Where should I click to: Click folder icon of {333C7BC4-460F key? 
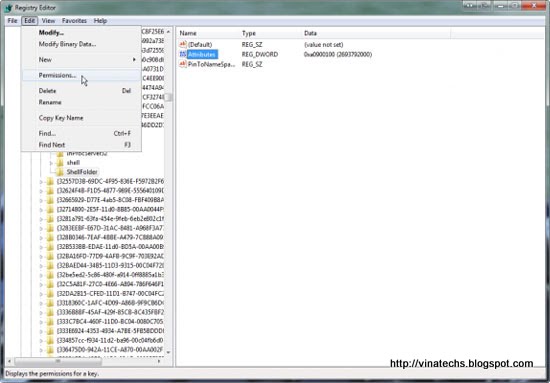[50, 322]
